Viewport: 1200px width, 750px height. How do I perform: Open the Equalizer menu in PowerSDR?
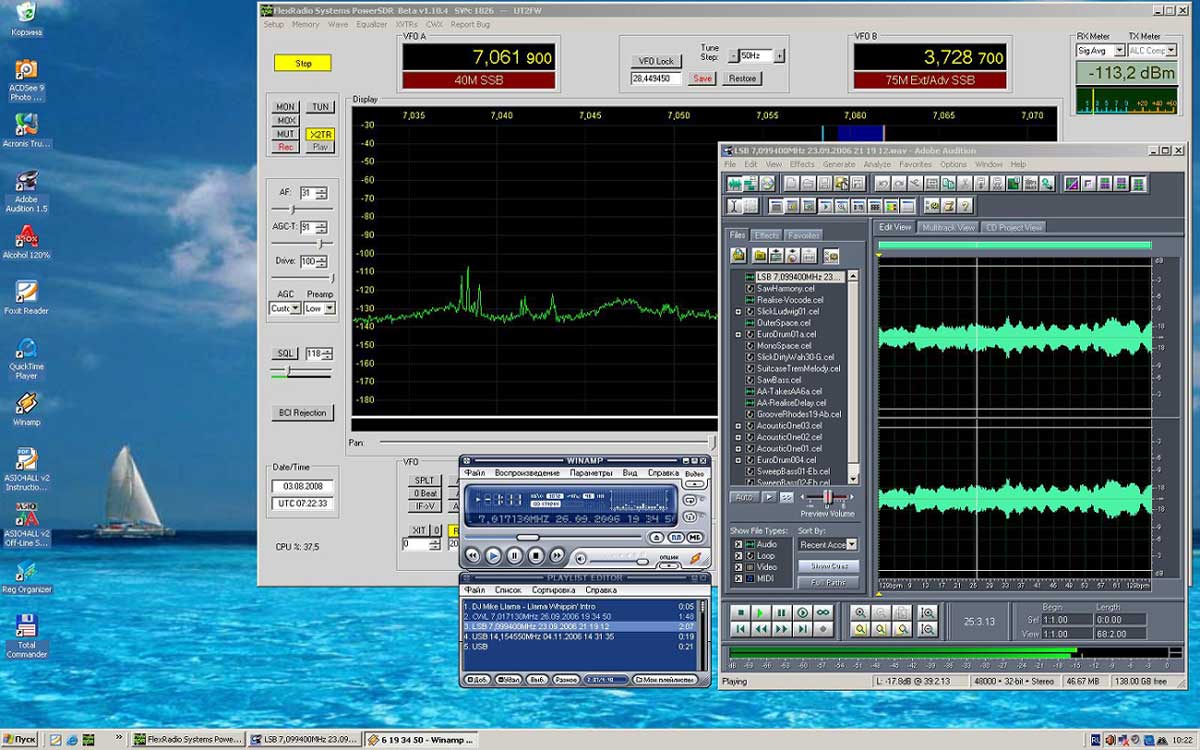tap(371, 24)
